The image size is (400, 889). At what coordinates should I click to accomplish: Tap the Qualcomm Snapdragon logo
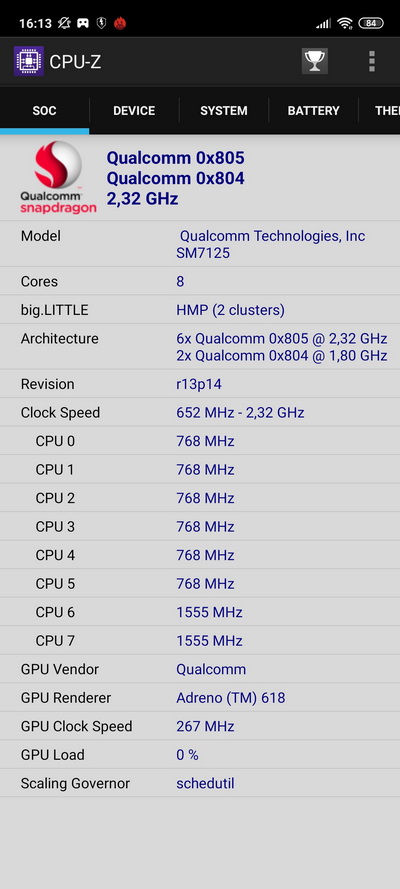tap(58, 177)
